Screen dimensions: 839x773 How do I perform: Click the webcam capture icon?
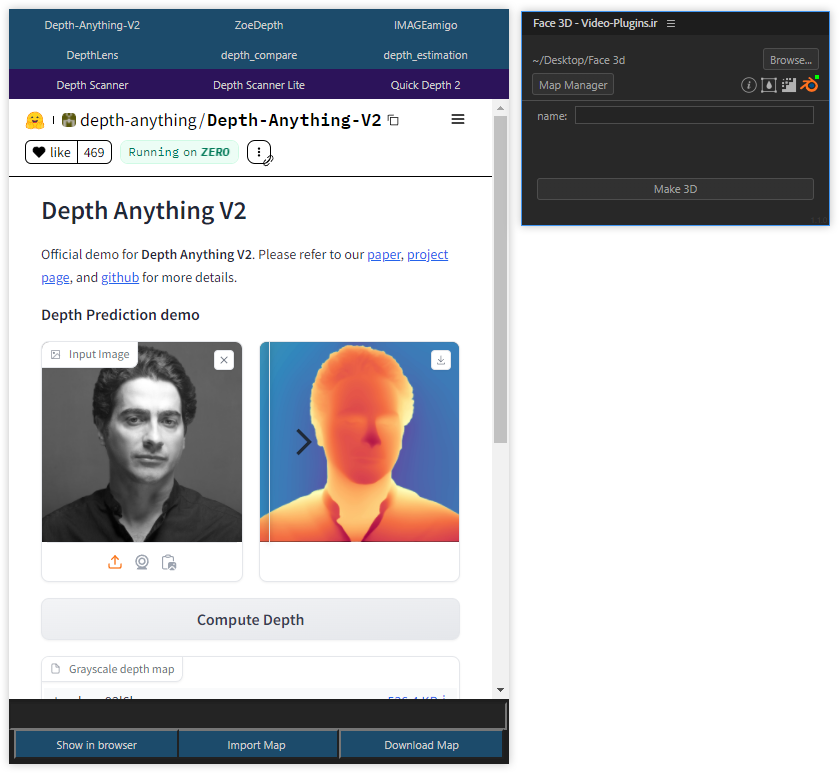tap(142, 562)
